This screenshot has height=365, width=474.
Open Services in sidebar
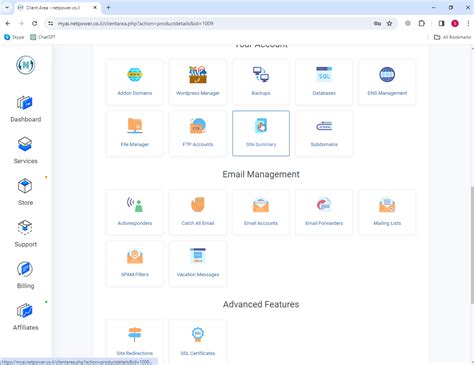coord(26,151)
